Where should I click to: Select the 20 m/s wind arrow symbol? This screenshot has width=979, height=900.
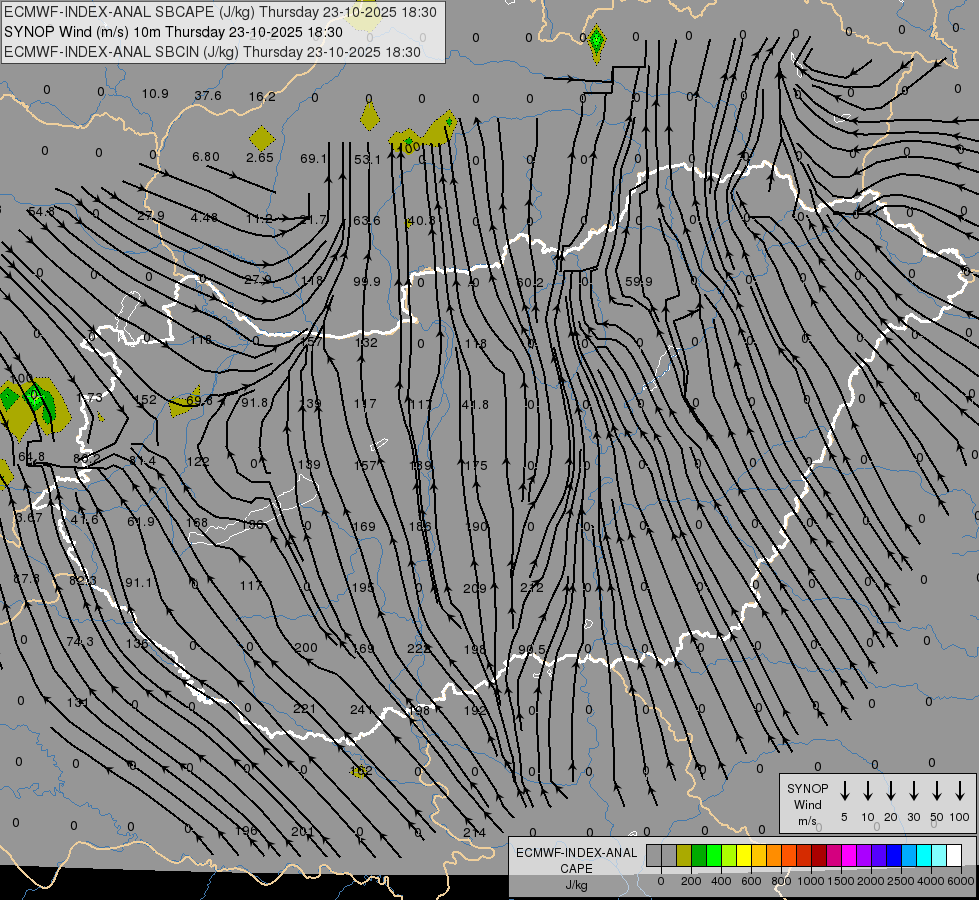click(891, 791)
